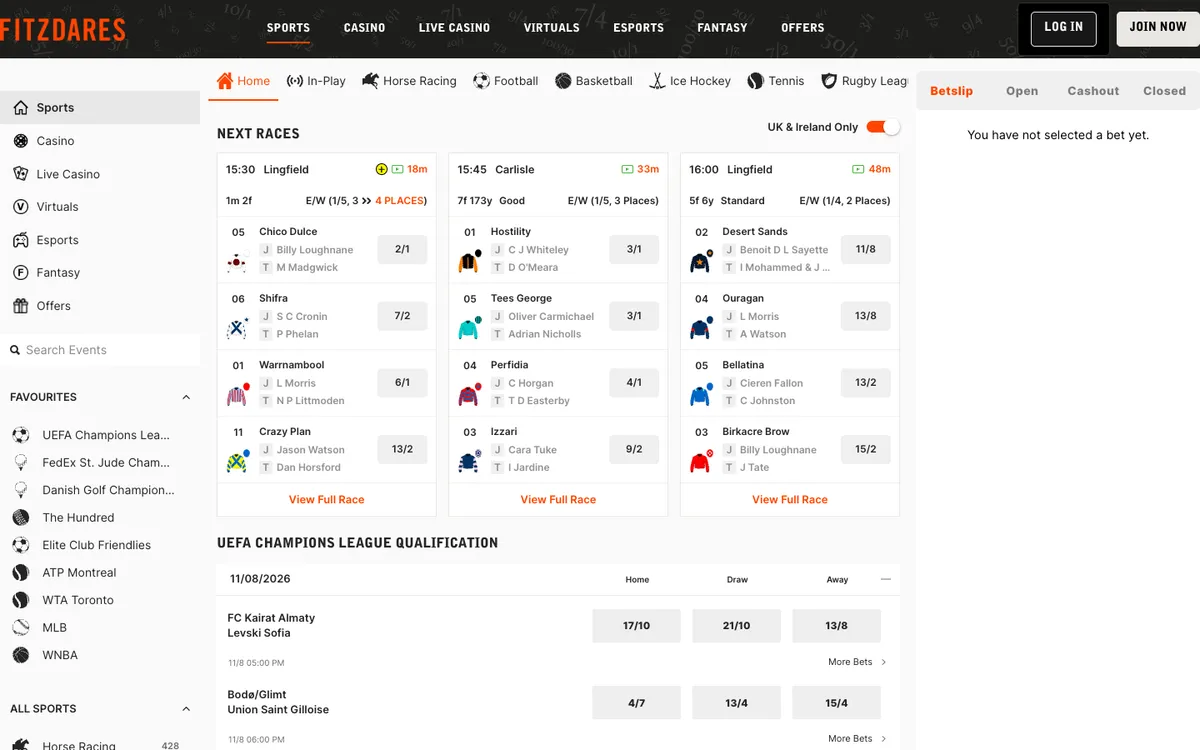The height and width of the screenshot is (750, 1200).
Task: Click the Search Events field
Action: pos(100,350)
